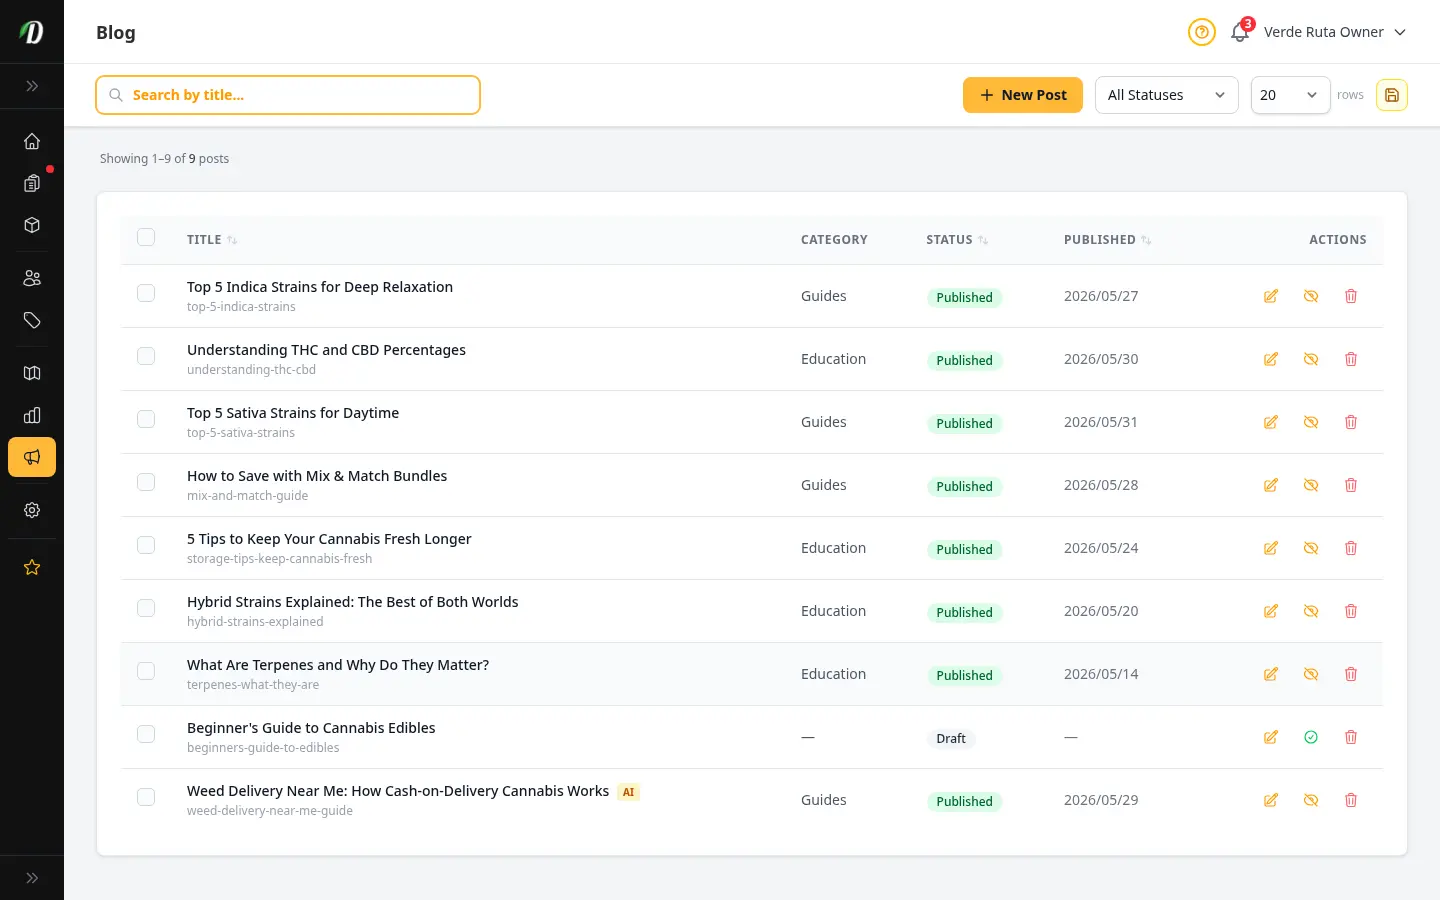
Task: Open Weed Delivery Near Me post title
Action: [x=398, y=791]
